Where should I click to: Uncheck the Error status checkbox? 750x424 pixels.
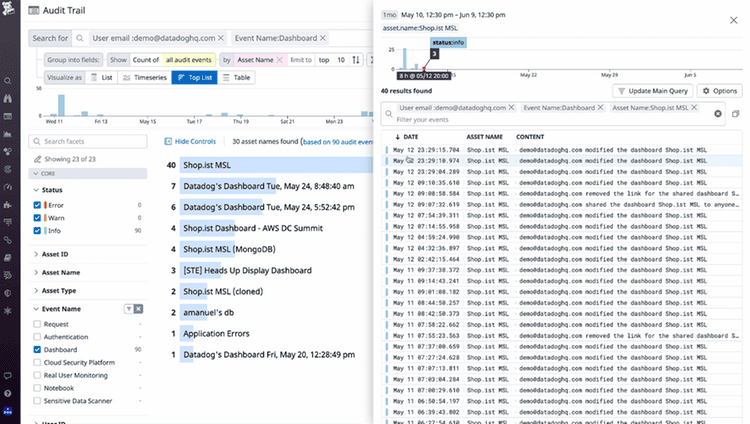[x=37, y=205]
